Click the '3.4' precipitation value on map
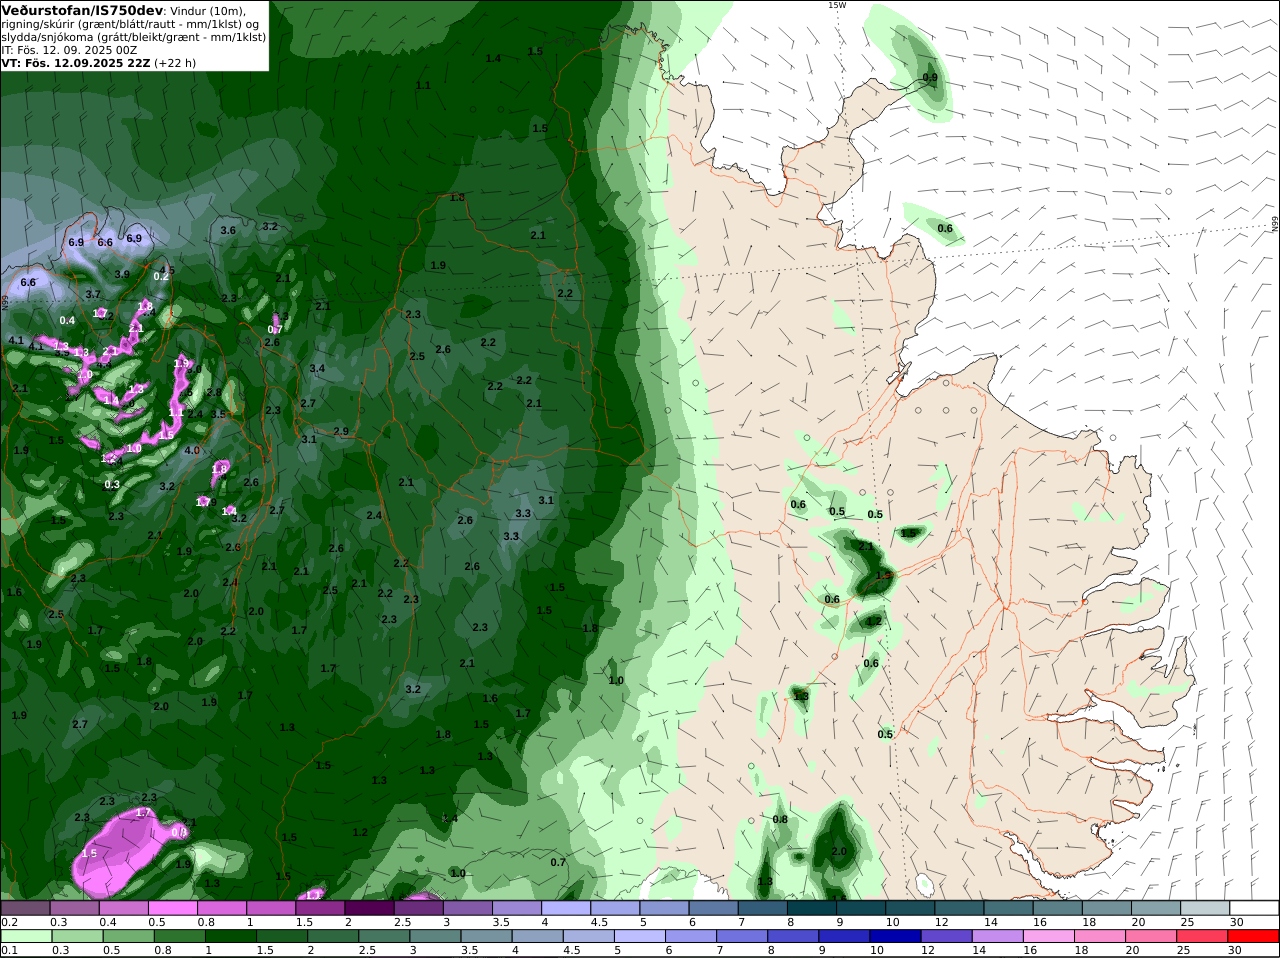This screenshot has width=1280, height=958. coord(317,368)
